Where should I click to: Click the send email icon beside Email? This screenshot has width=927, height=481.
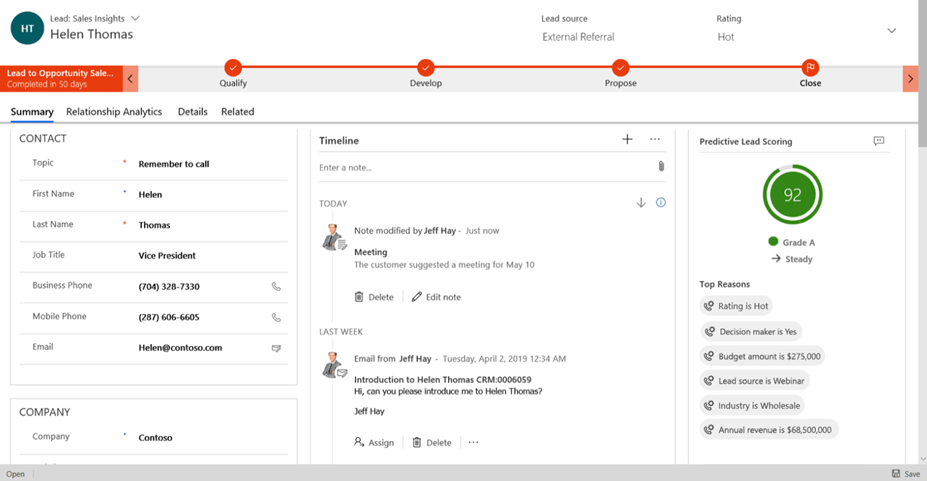point(277,348)
